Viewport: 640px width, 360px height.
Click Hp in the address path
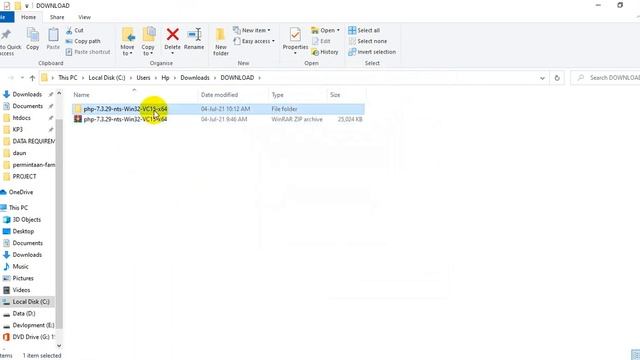[165, 78]
